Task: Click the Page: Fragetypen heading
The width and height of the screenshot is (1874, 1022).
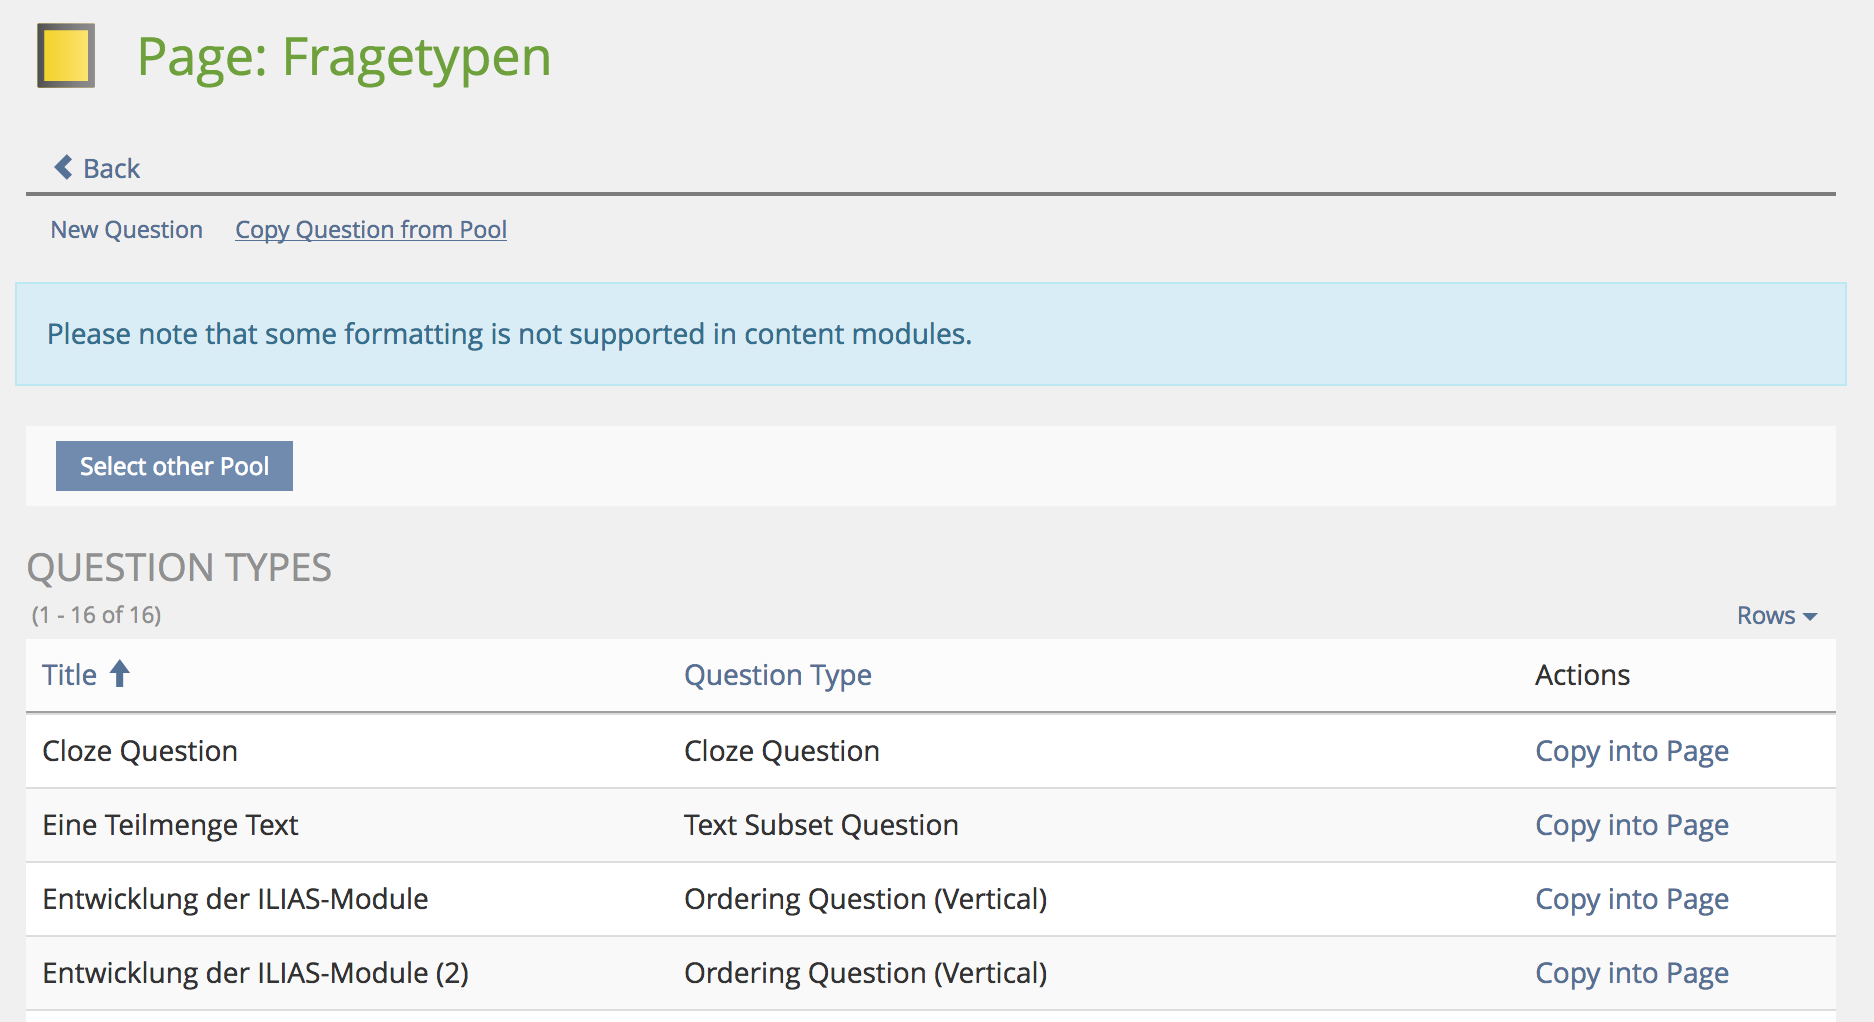Action: click(x=343, y=57)
